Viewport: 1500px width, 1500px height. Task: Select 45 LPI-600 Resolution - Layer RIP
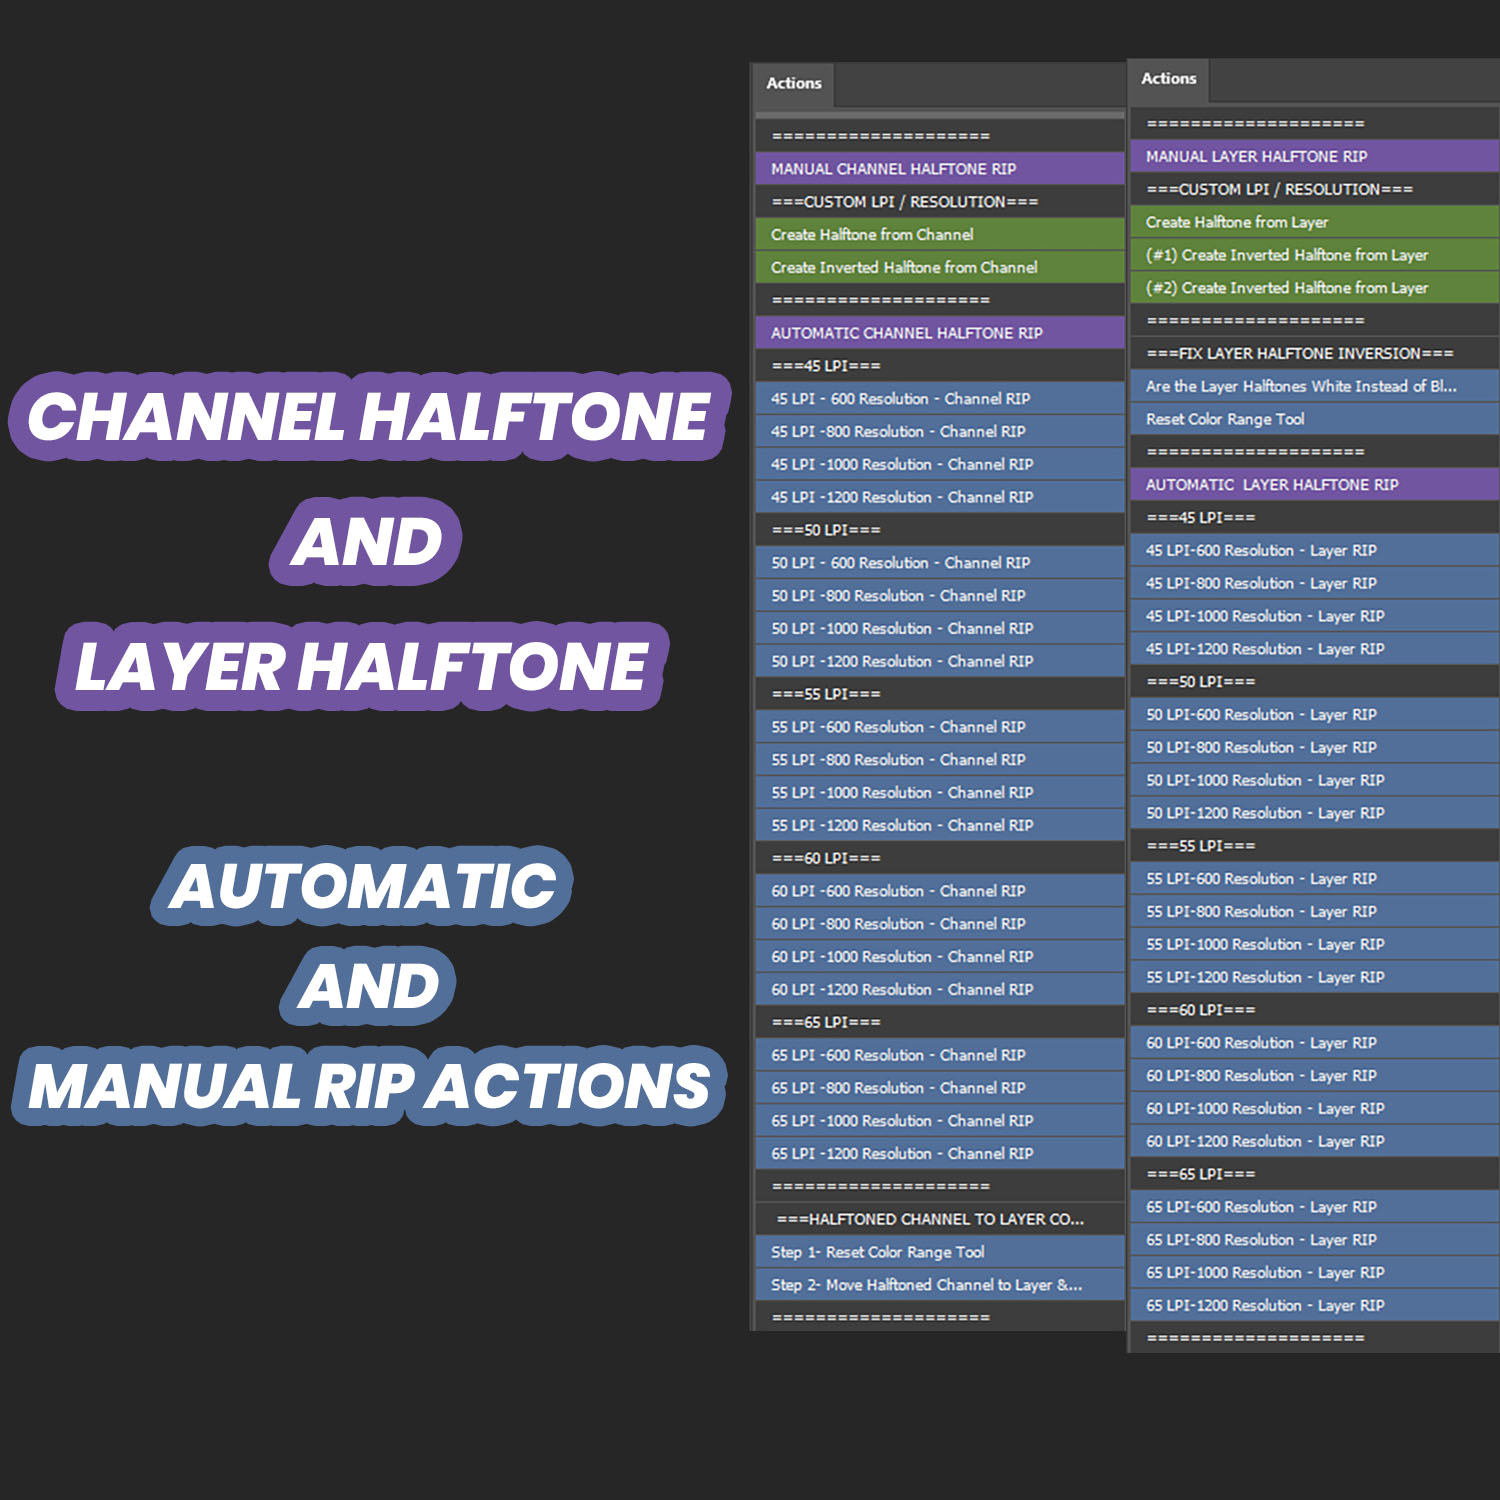1315,550
